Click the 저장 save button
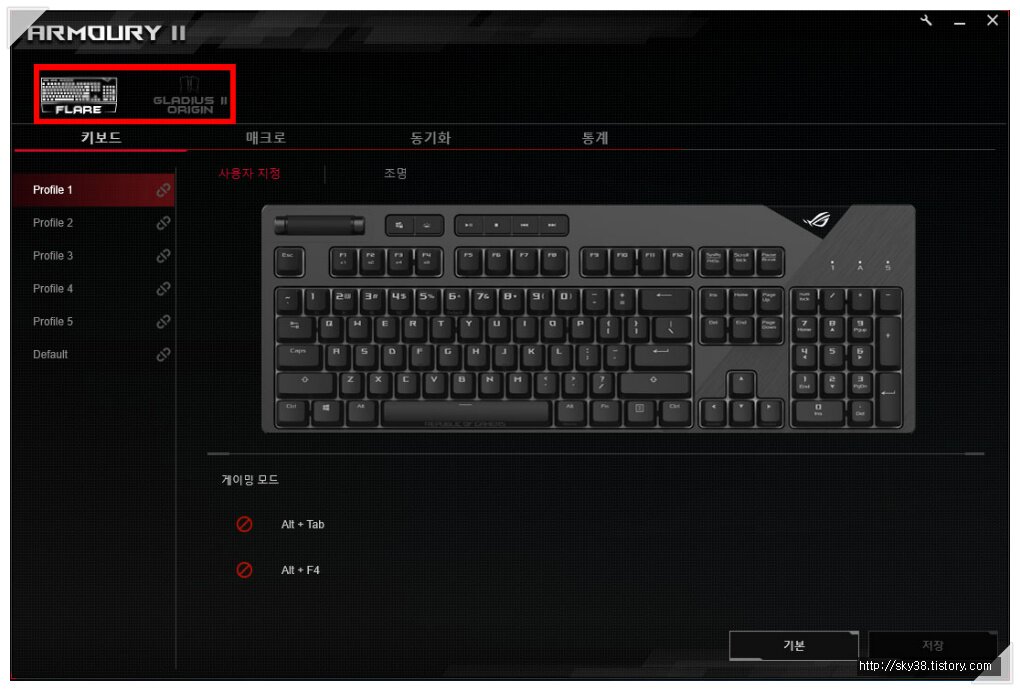 [933, 645]
